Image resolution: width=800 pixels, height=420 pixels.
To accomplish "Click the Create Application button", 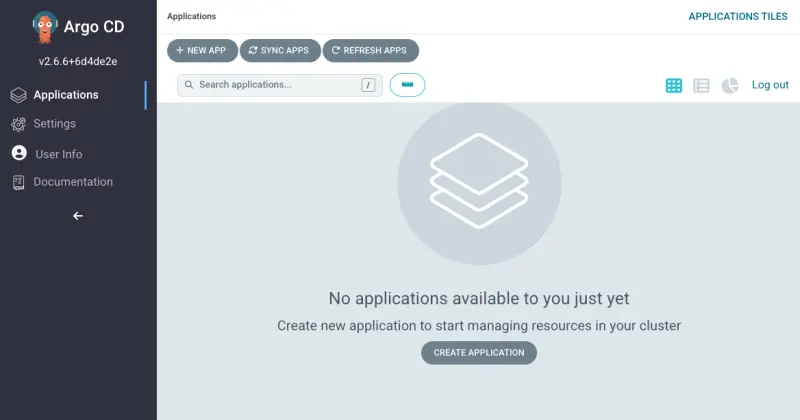I will 478,352.
